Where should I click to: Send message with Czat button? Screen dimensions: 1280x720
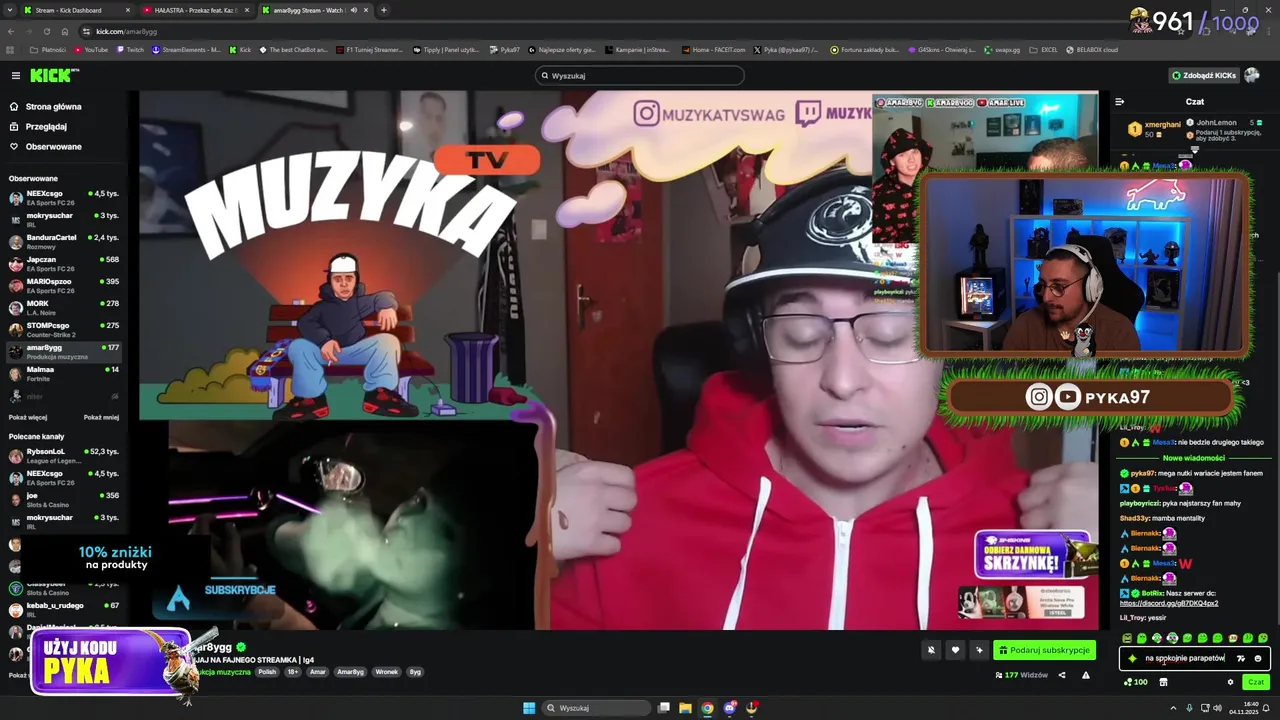(x=1256, y=682)
